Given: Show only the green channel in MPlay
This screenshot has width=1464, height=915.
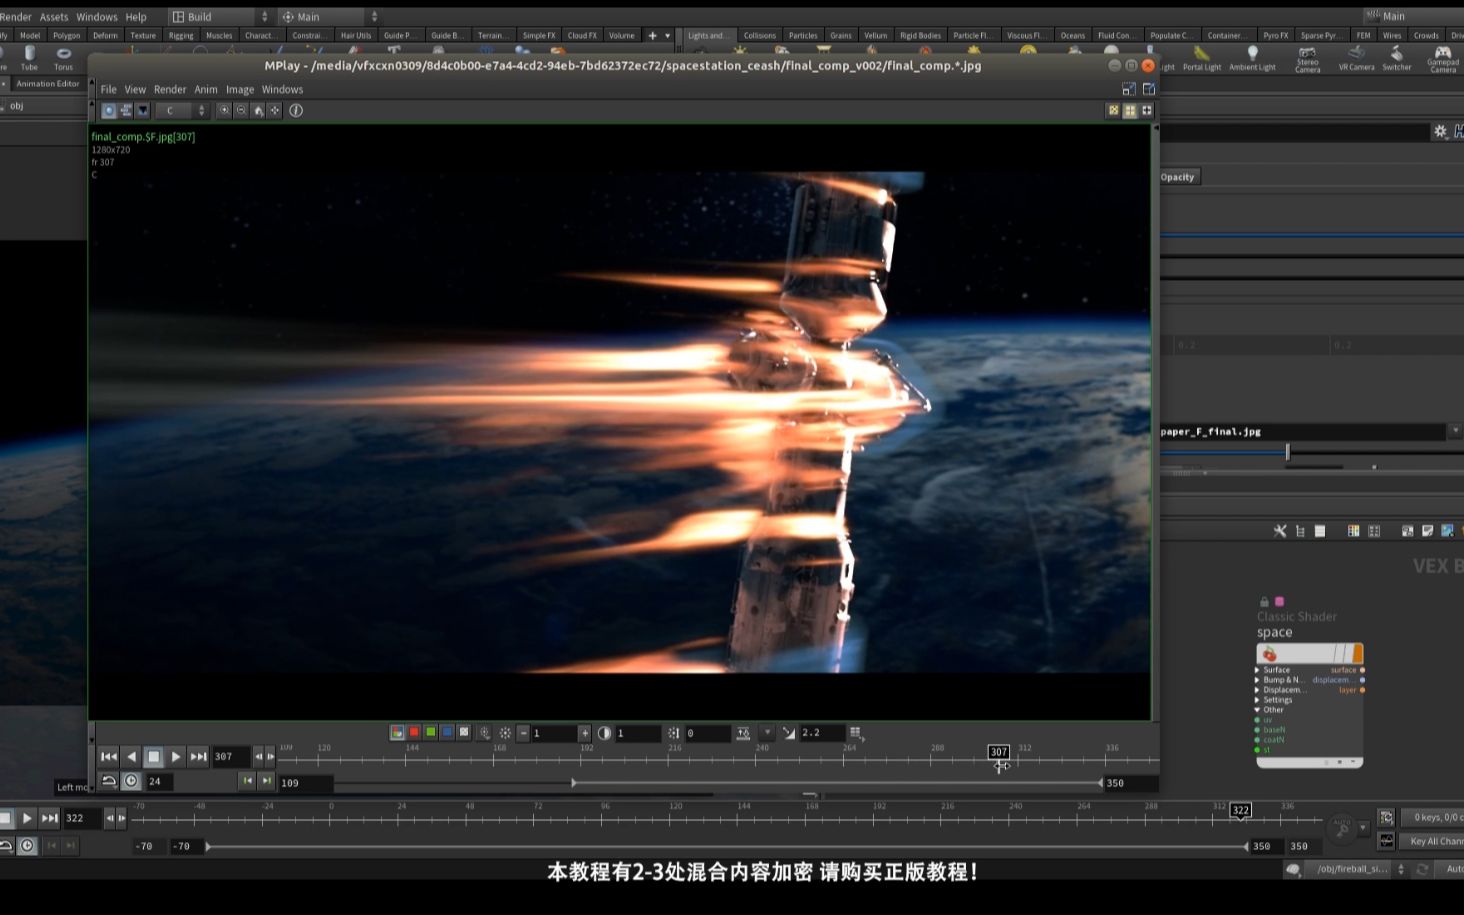Looking at the screenshot, I should click(431, 733).
